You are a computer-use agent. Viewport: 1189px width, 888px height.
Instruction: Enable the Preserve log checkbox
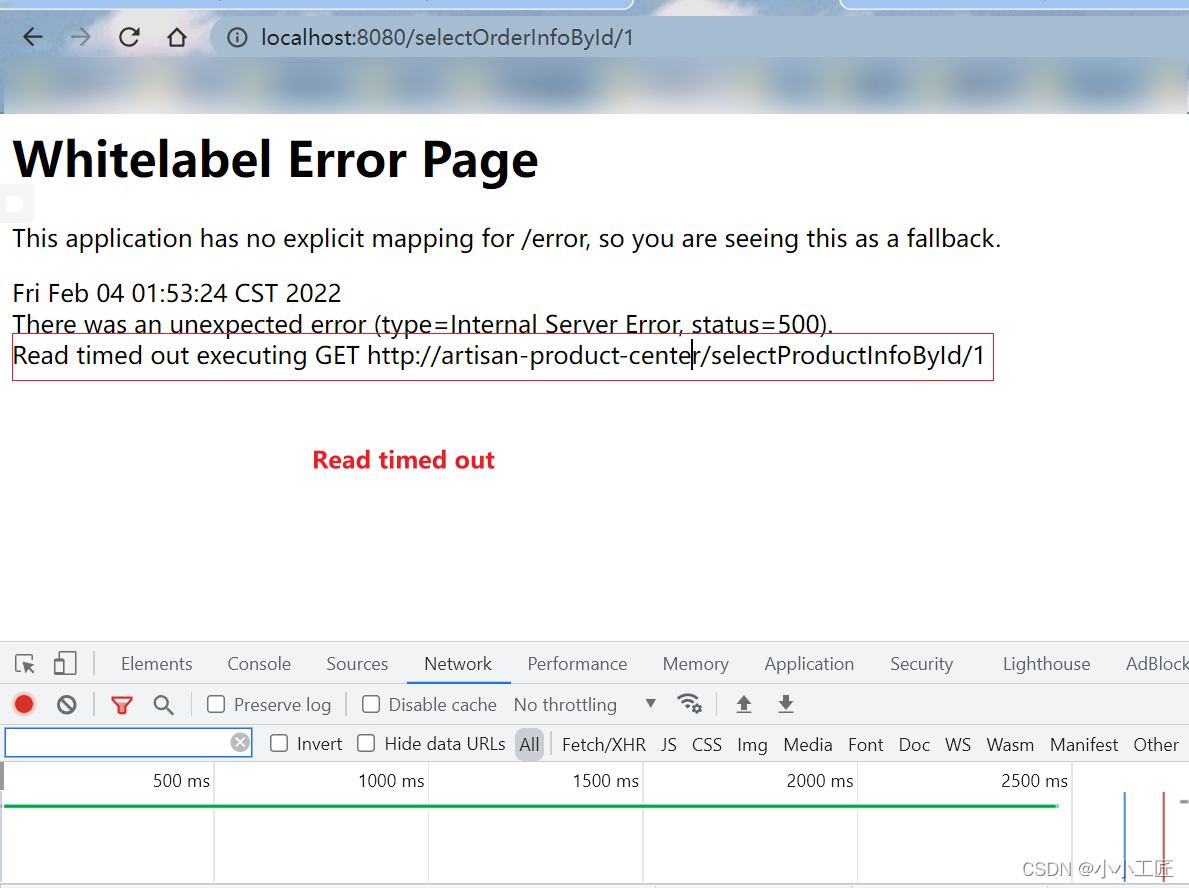(x=216, y=705)
